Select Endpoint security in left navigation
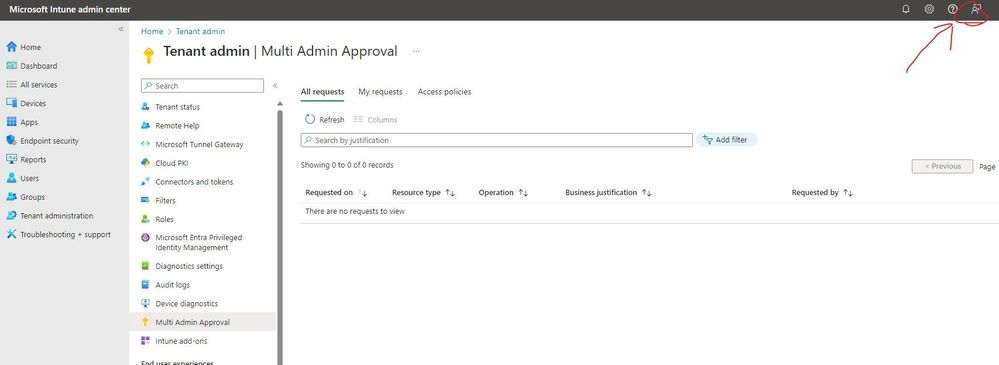 point(50,141)
